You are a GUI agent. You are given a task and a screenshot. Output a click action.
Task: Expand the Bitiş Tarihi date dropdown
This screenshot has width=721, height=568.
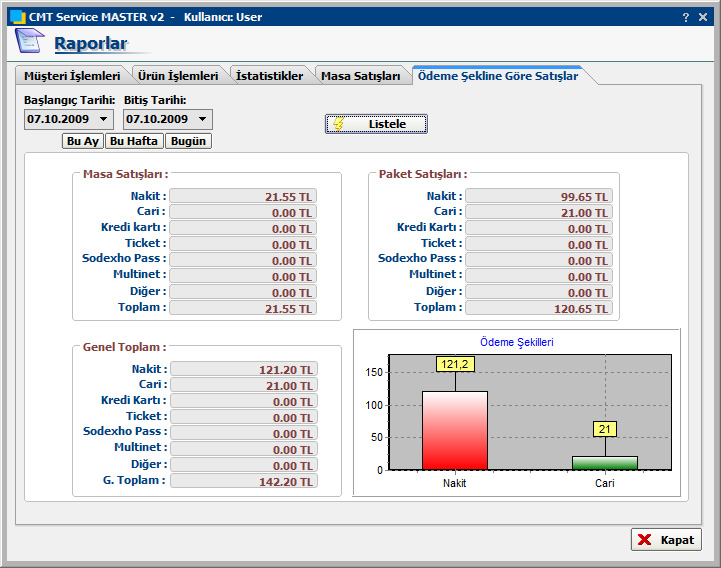tap(203, 120)
